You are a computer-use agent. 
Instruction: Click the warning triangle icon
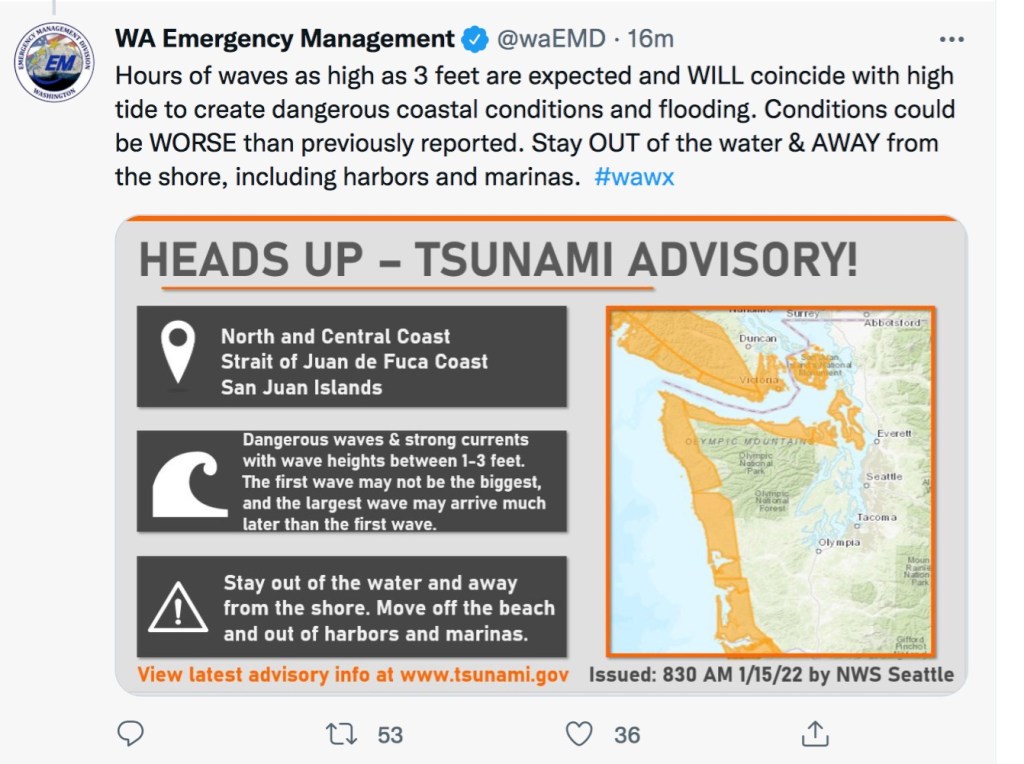coord(178,607)
